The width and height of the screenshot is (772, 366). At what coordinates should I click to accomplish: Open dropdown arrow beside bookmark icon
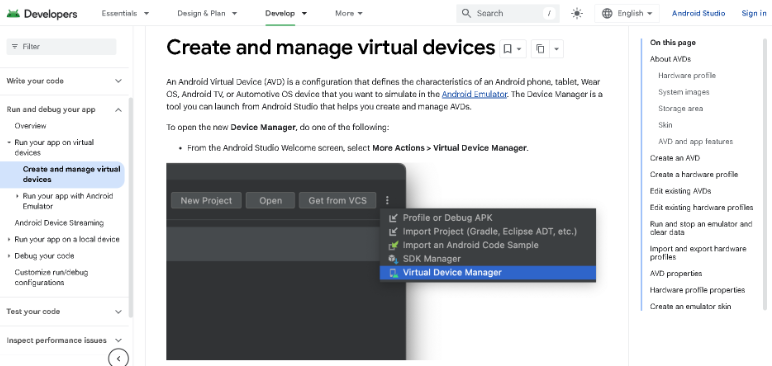coord(520,49)
